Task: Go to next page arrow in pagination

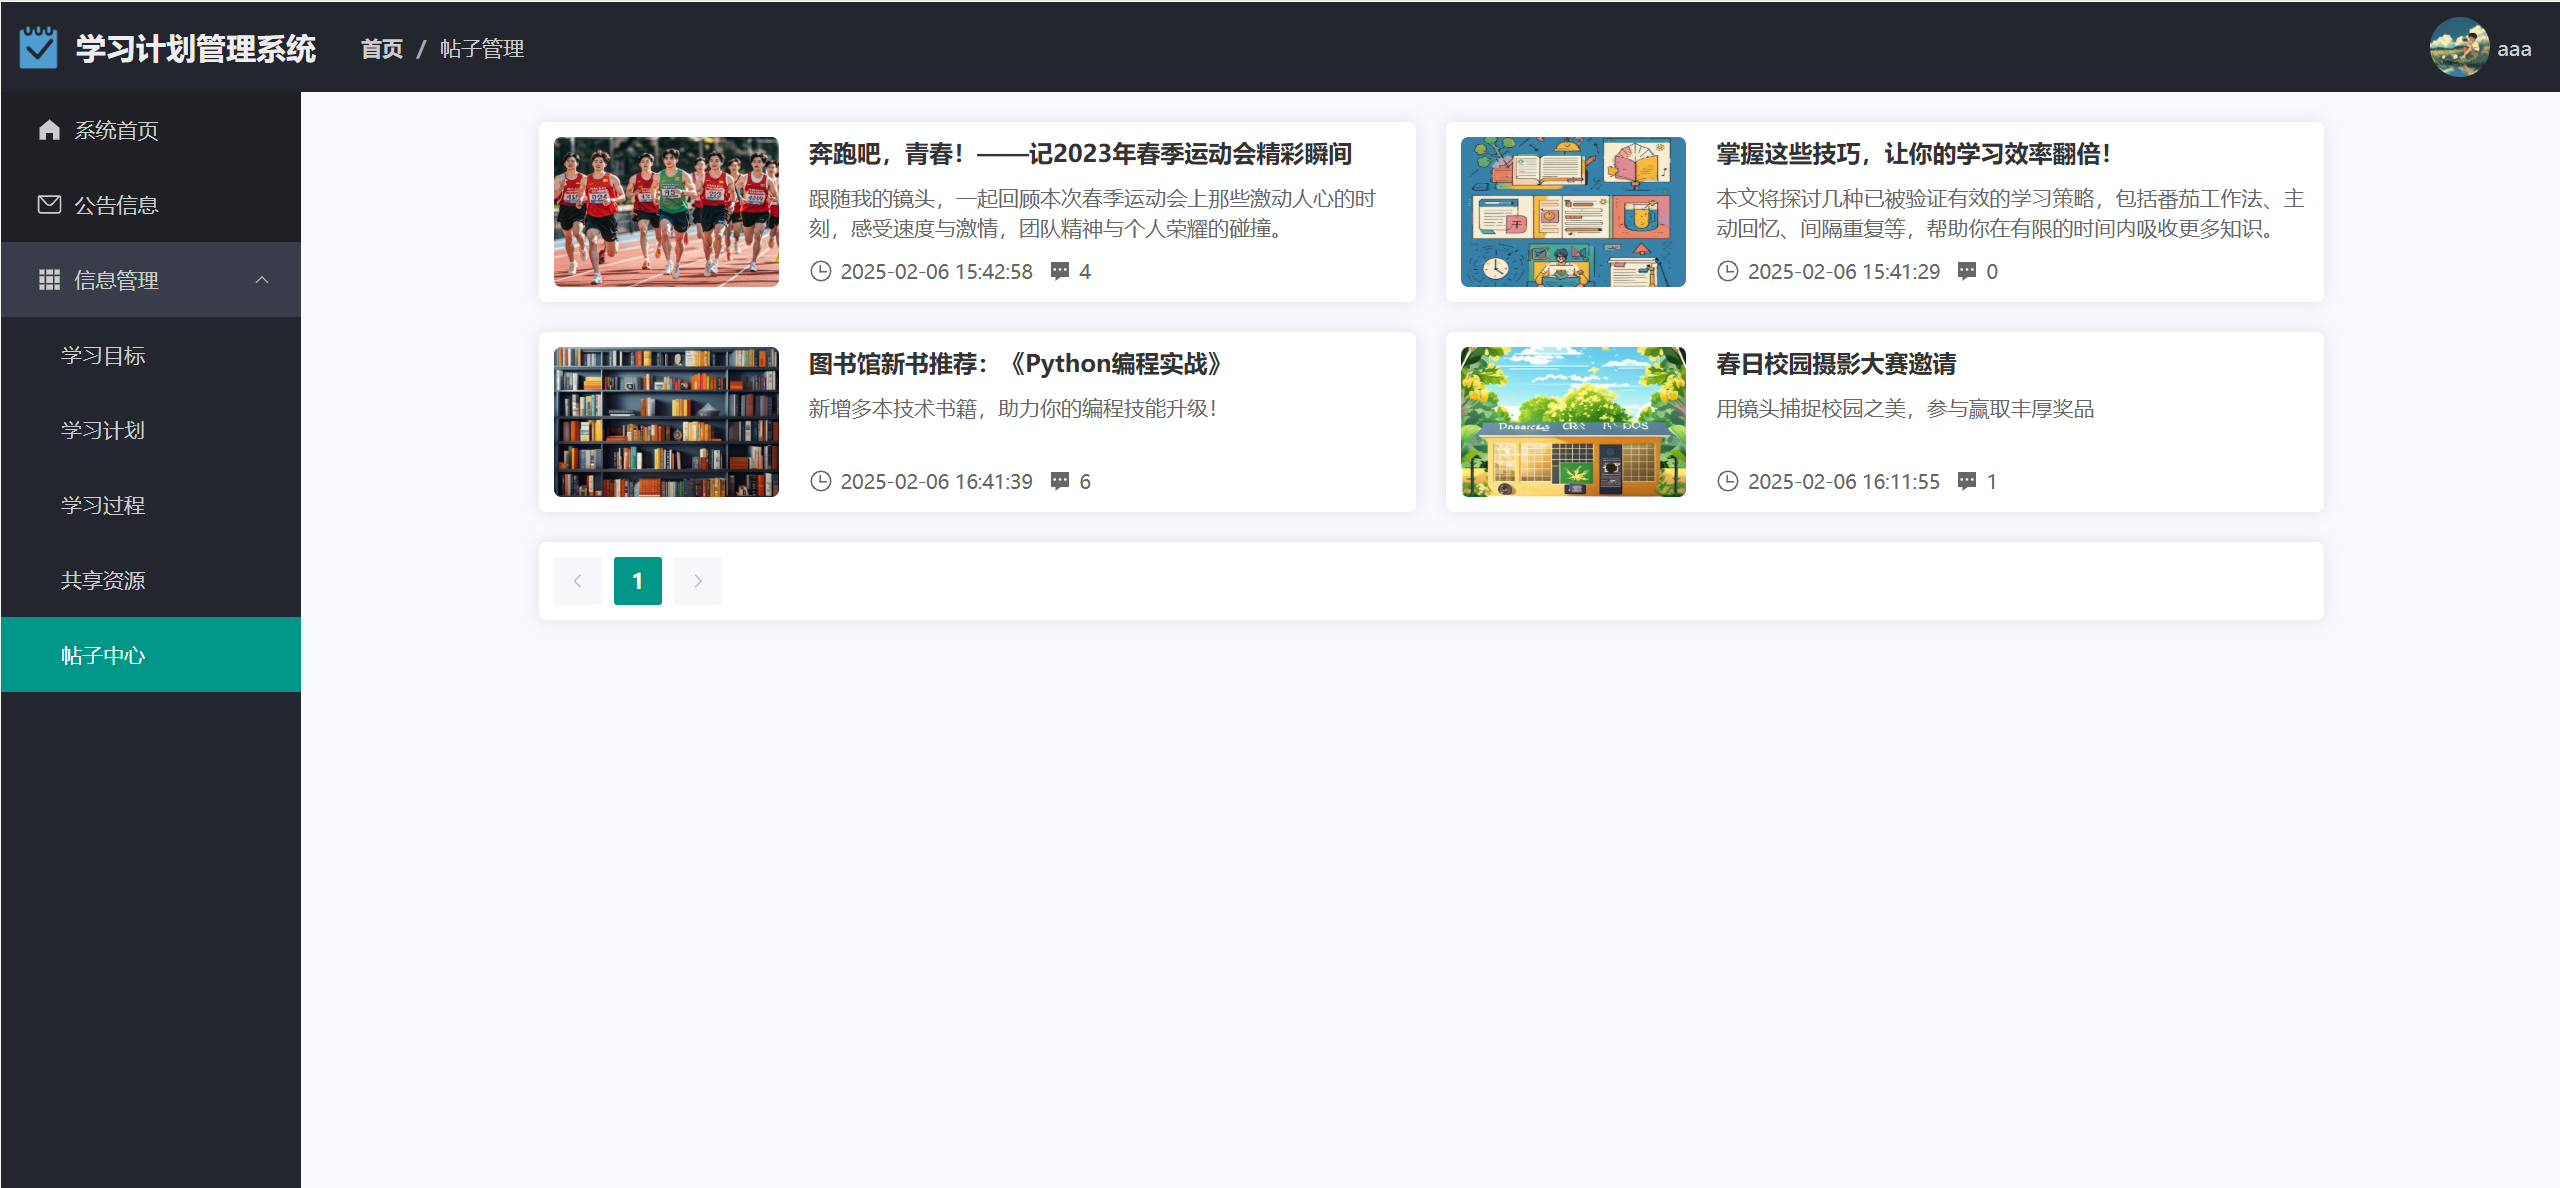Action: [x=697, y=581]
